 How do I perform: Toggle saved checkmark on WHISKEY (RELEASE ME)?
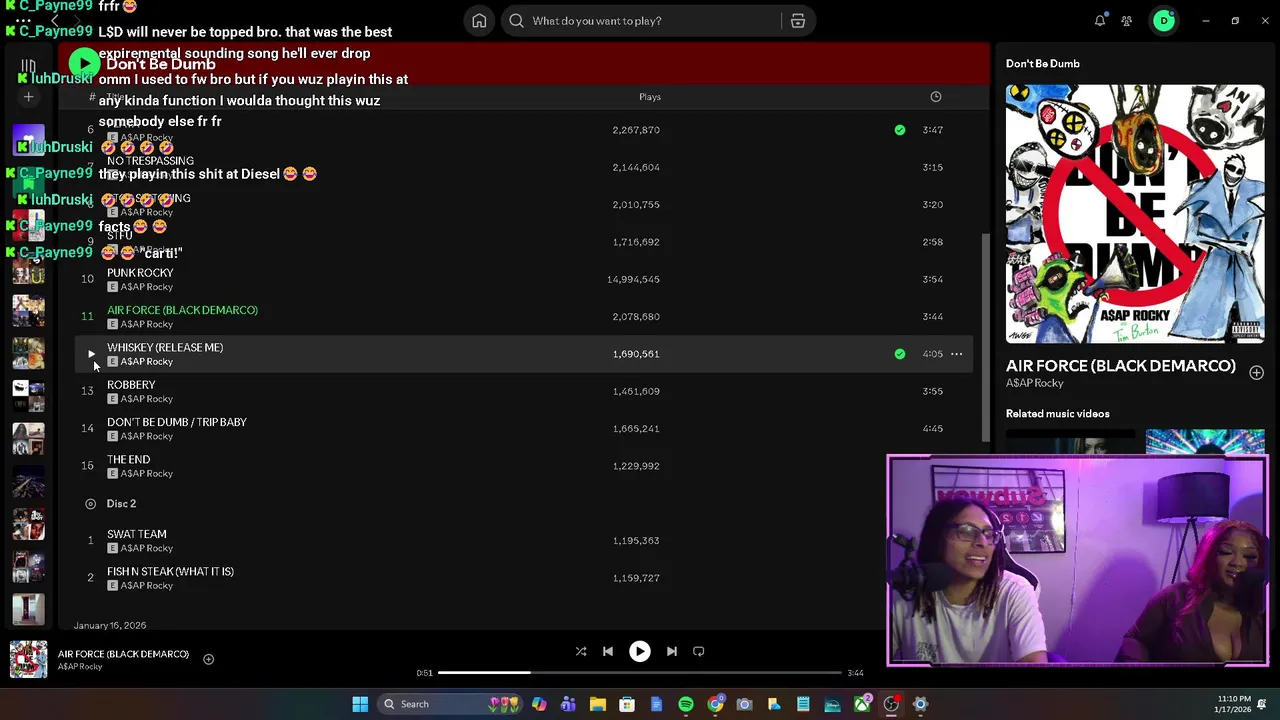pos(900,354)
